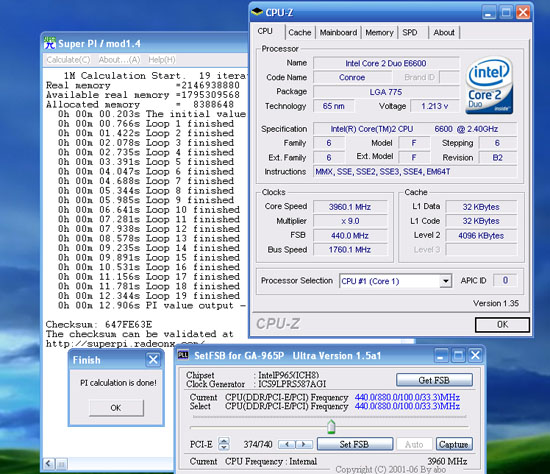The width and height of the screenshot is (550, 474).
Task: Expand the Processor Selection dropdown
Action: (x=445, y=281)
